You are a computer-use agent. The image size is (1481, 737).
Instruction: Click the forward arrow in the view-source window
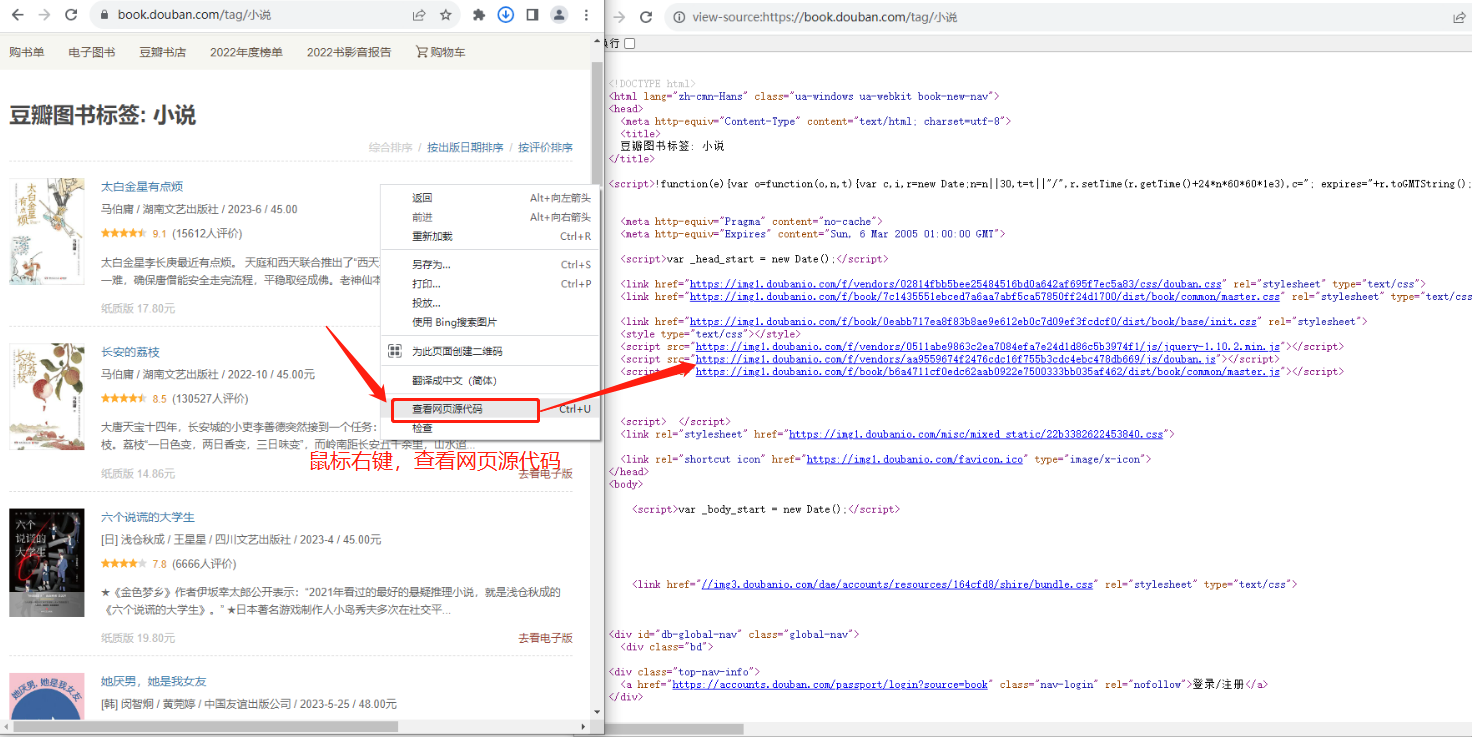click(619, 17)
